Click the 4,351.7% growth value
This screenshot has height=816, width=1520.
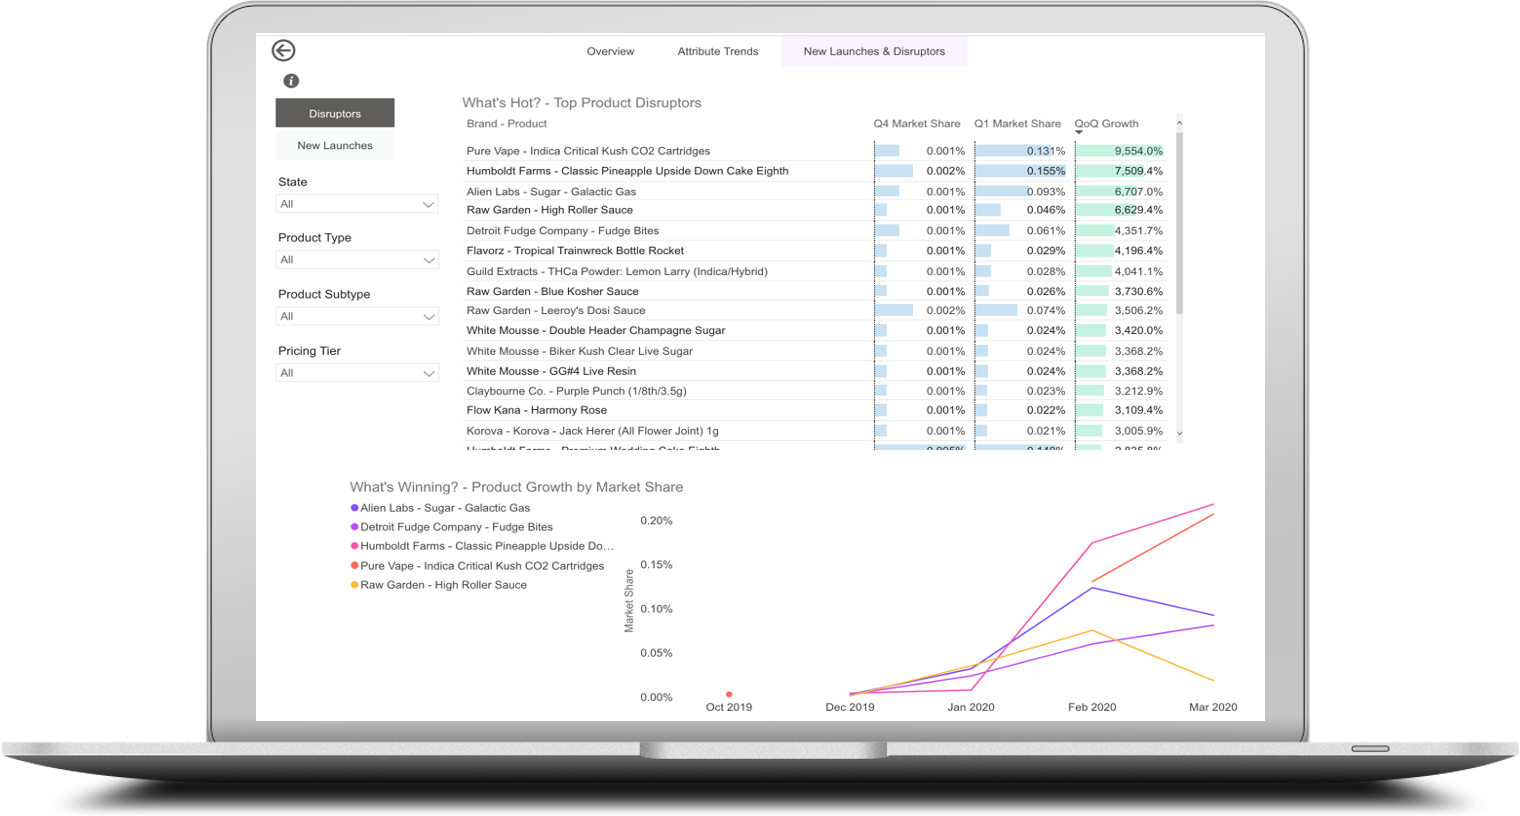point(1138,231)
